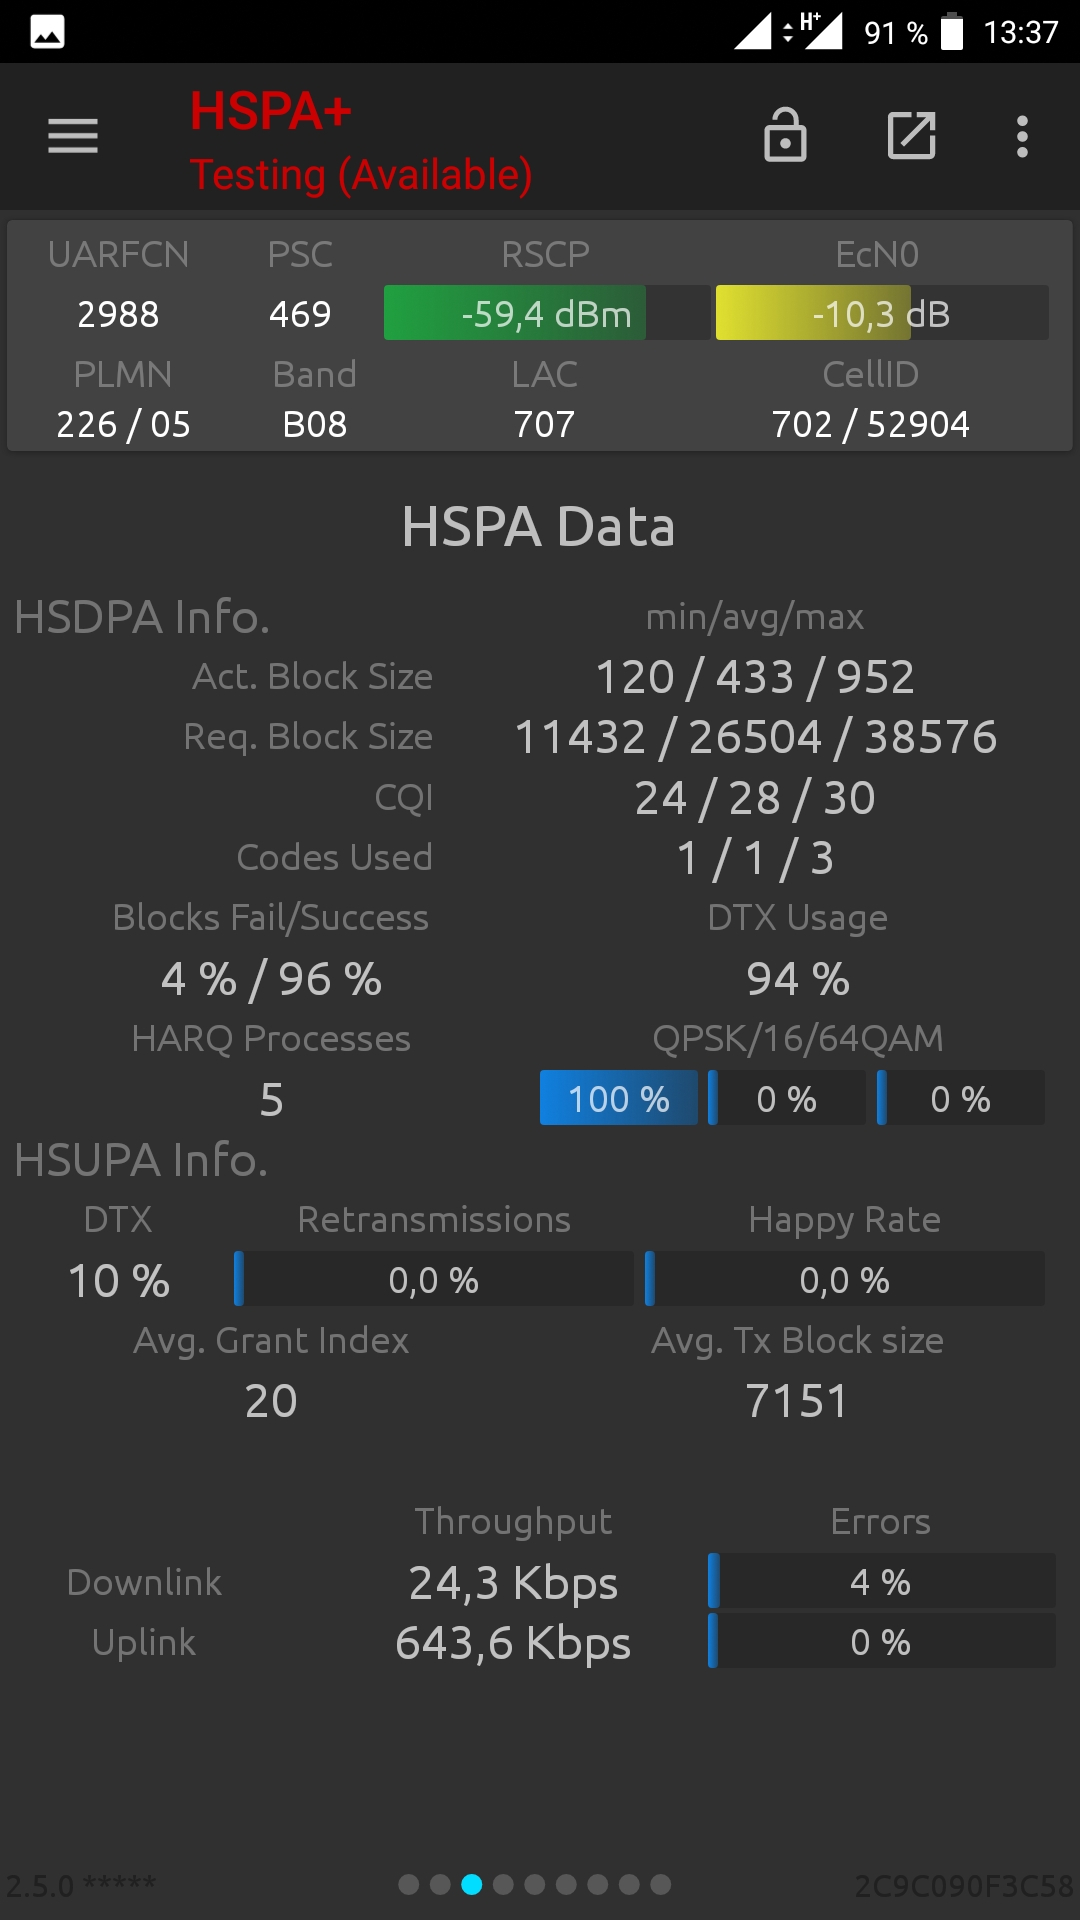Image resolution: width=1080 pixels, height=1920 pixels.
Task: Tap the CellID value 702 / 52904
Action: click(871, 424)
